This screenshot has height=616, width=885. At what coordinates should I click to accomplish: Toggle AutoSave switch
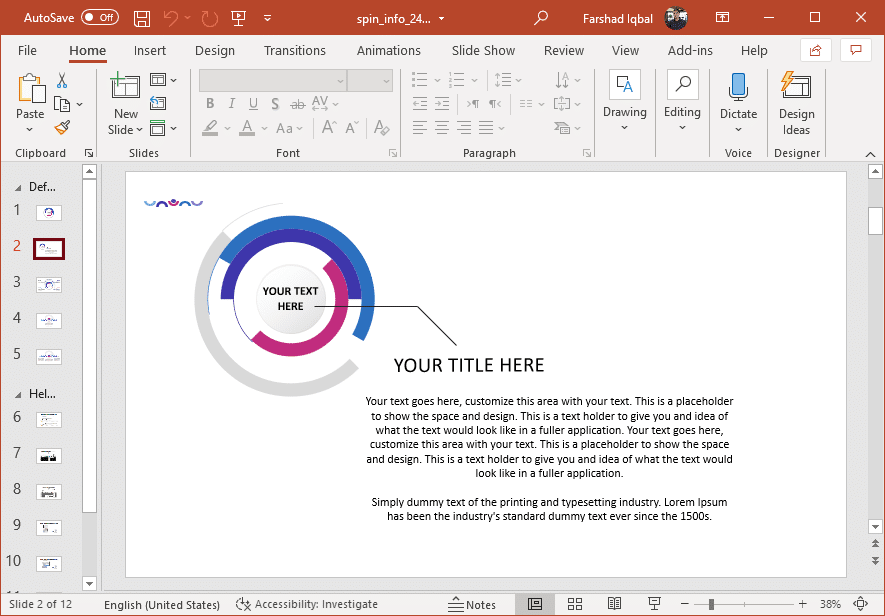click(x=99, y=18)
